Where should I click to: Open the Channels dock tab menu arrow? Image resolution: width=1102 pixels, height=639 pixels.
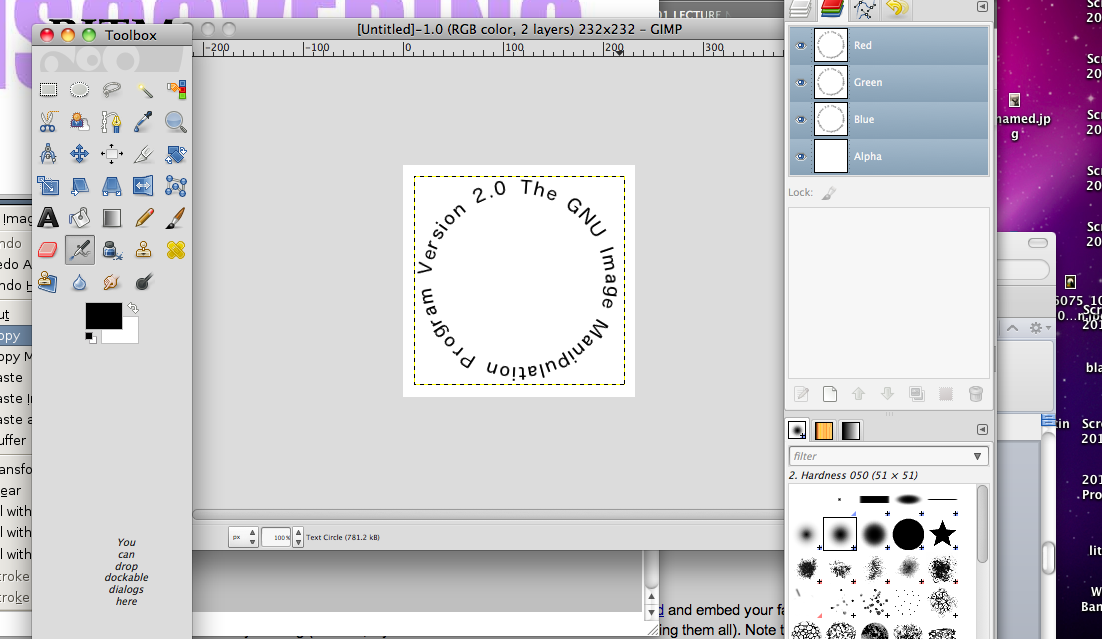point(982,7)
